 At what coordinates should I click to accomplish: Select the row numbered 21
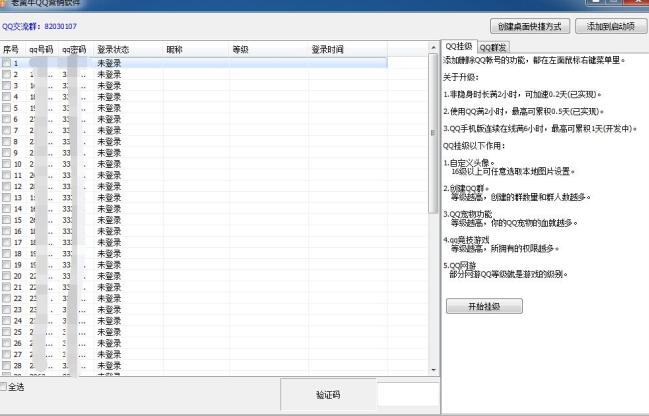point(194,287)
